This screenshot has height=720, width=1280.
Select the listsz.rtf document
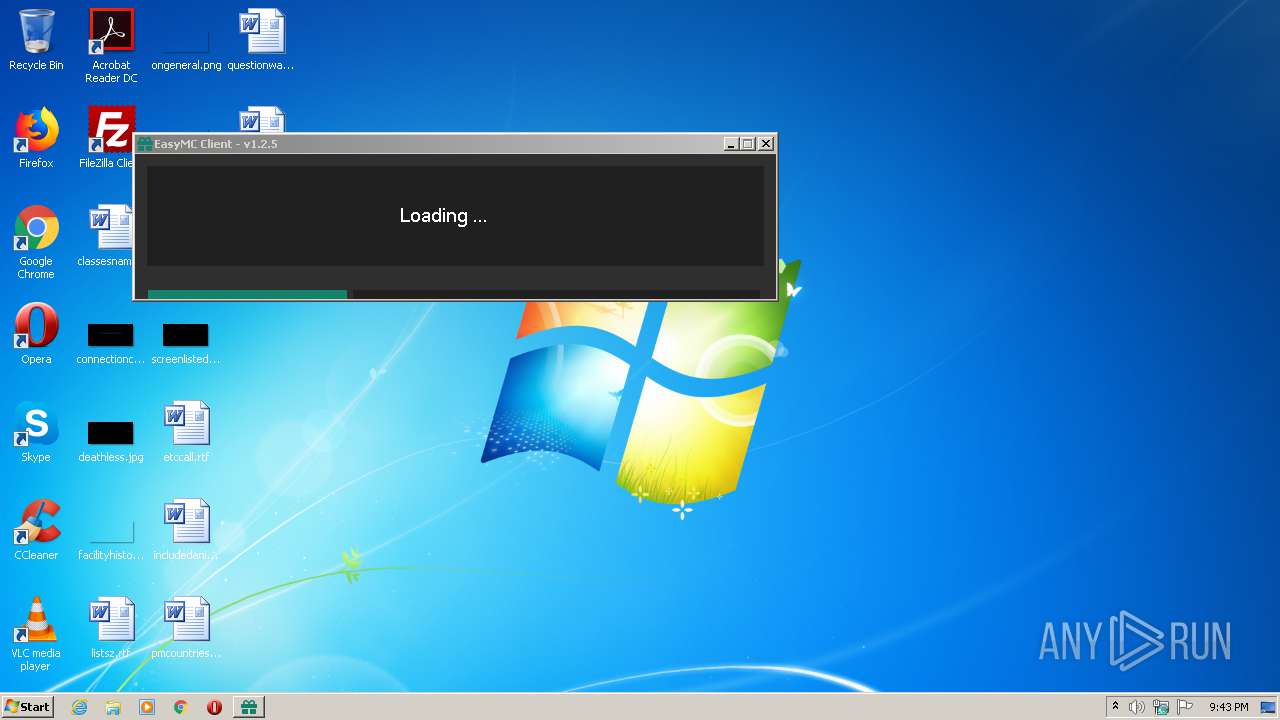[111, 628]
